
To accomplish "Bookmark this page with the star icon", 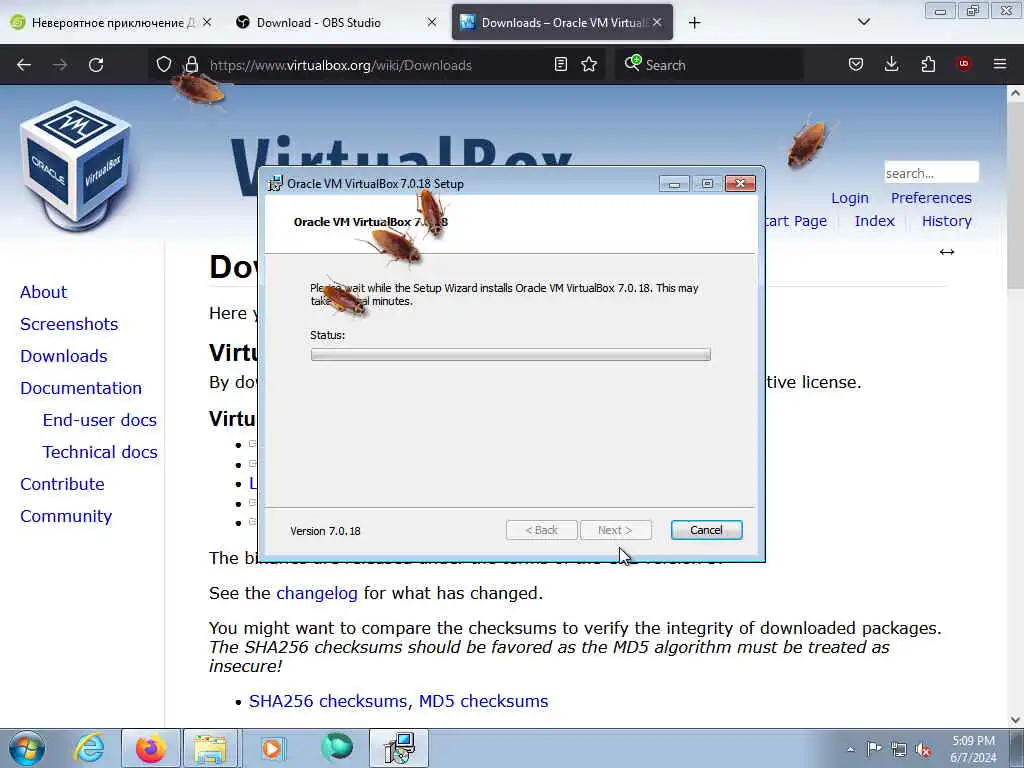I will pyautogui.click(x=589, y=65).
